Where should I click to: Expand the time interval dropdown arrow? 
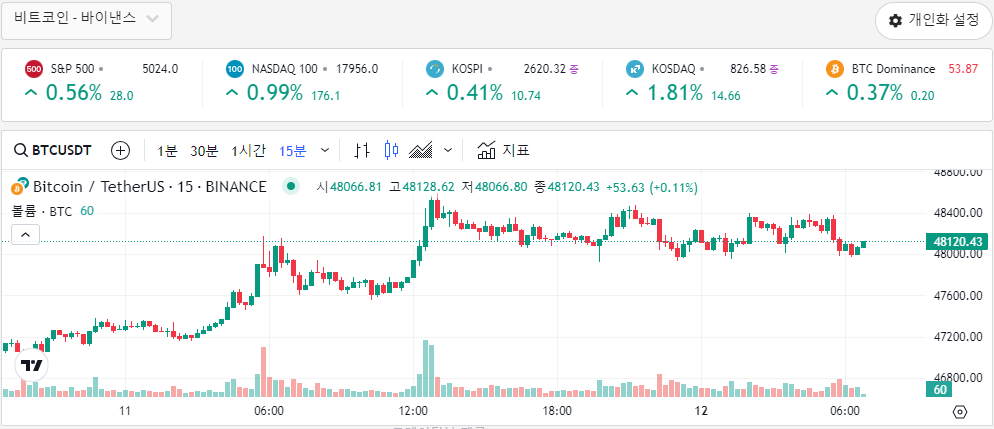coord(325,150)
